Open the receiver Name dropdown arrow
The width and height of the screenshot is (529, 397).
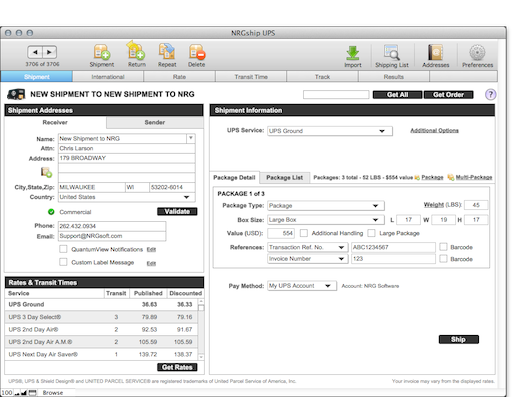[191, 138]
